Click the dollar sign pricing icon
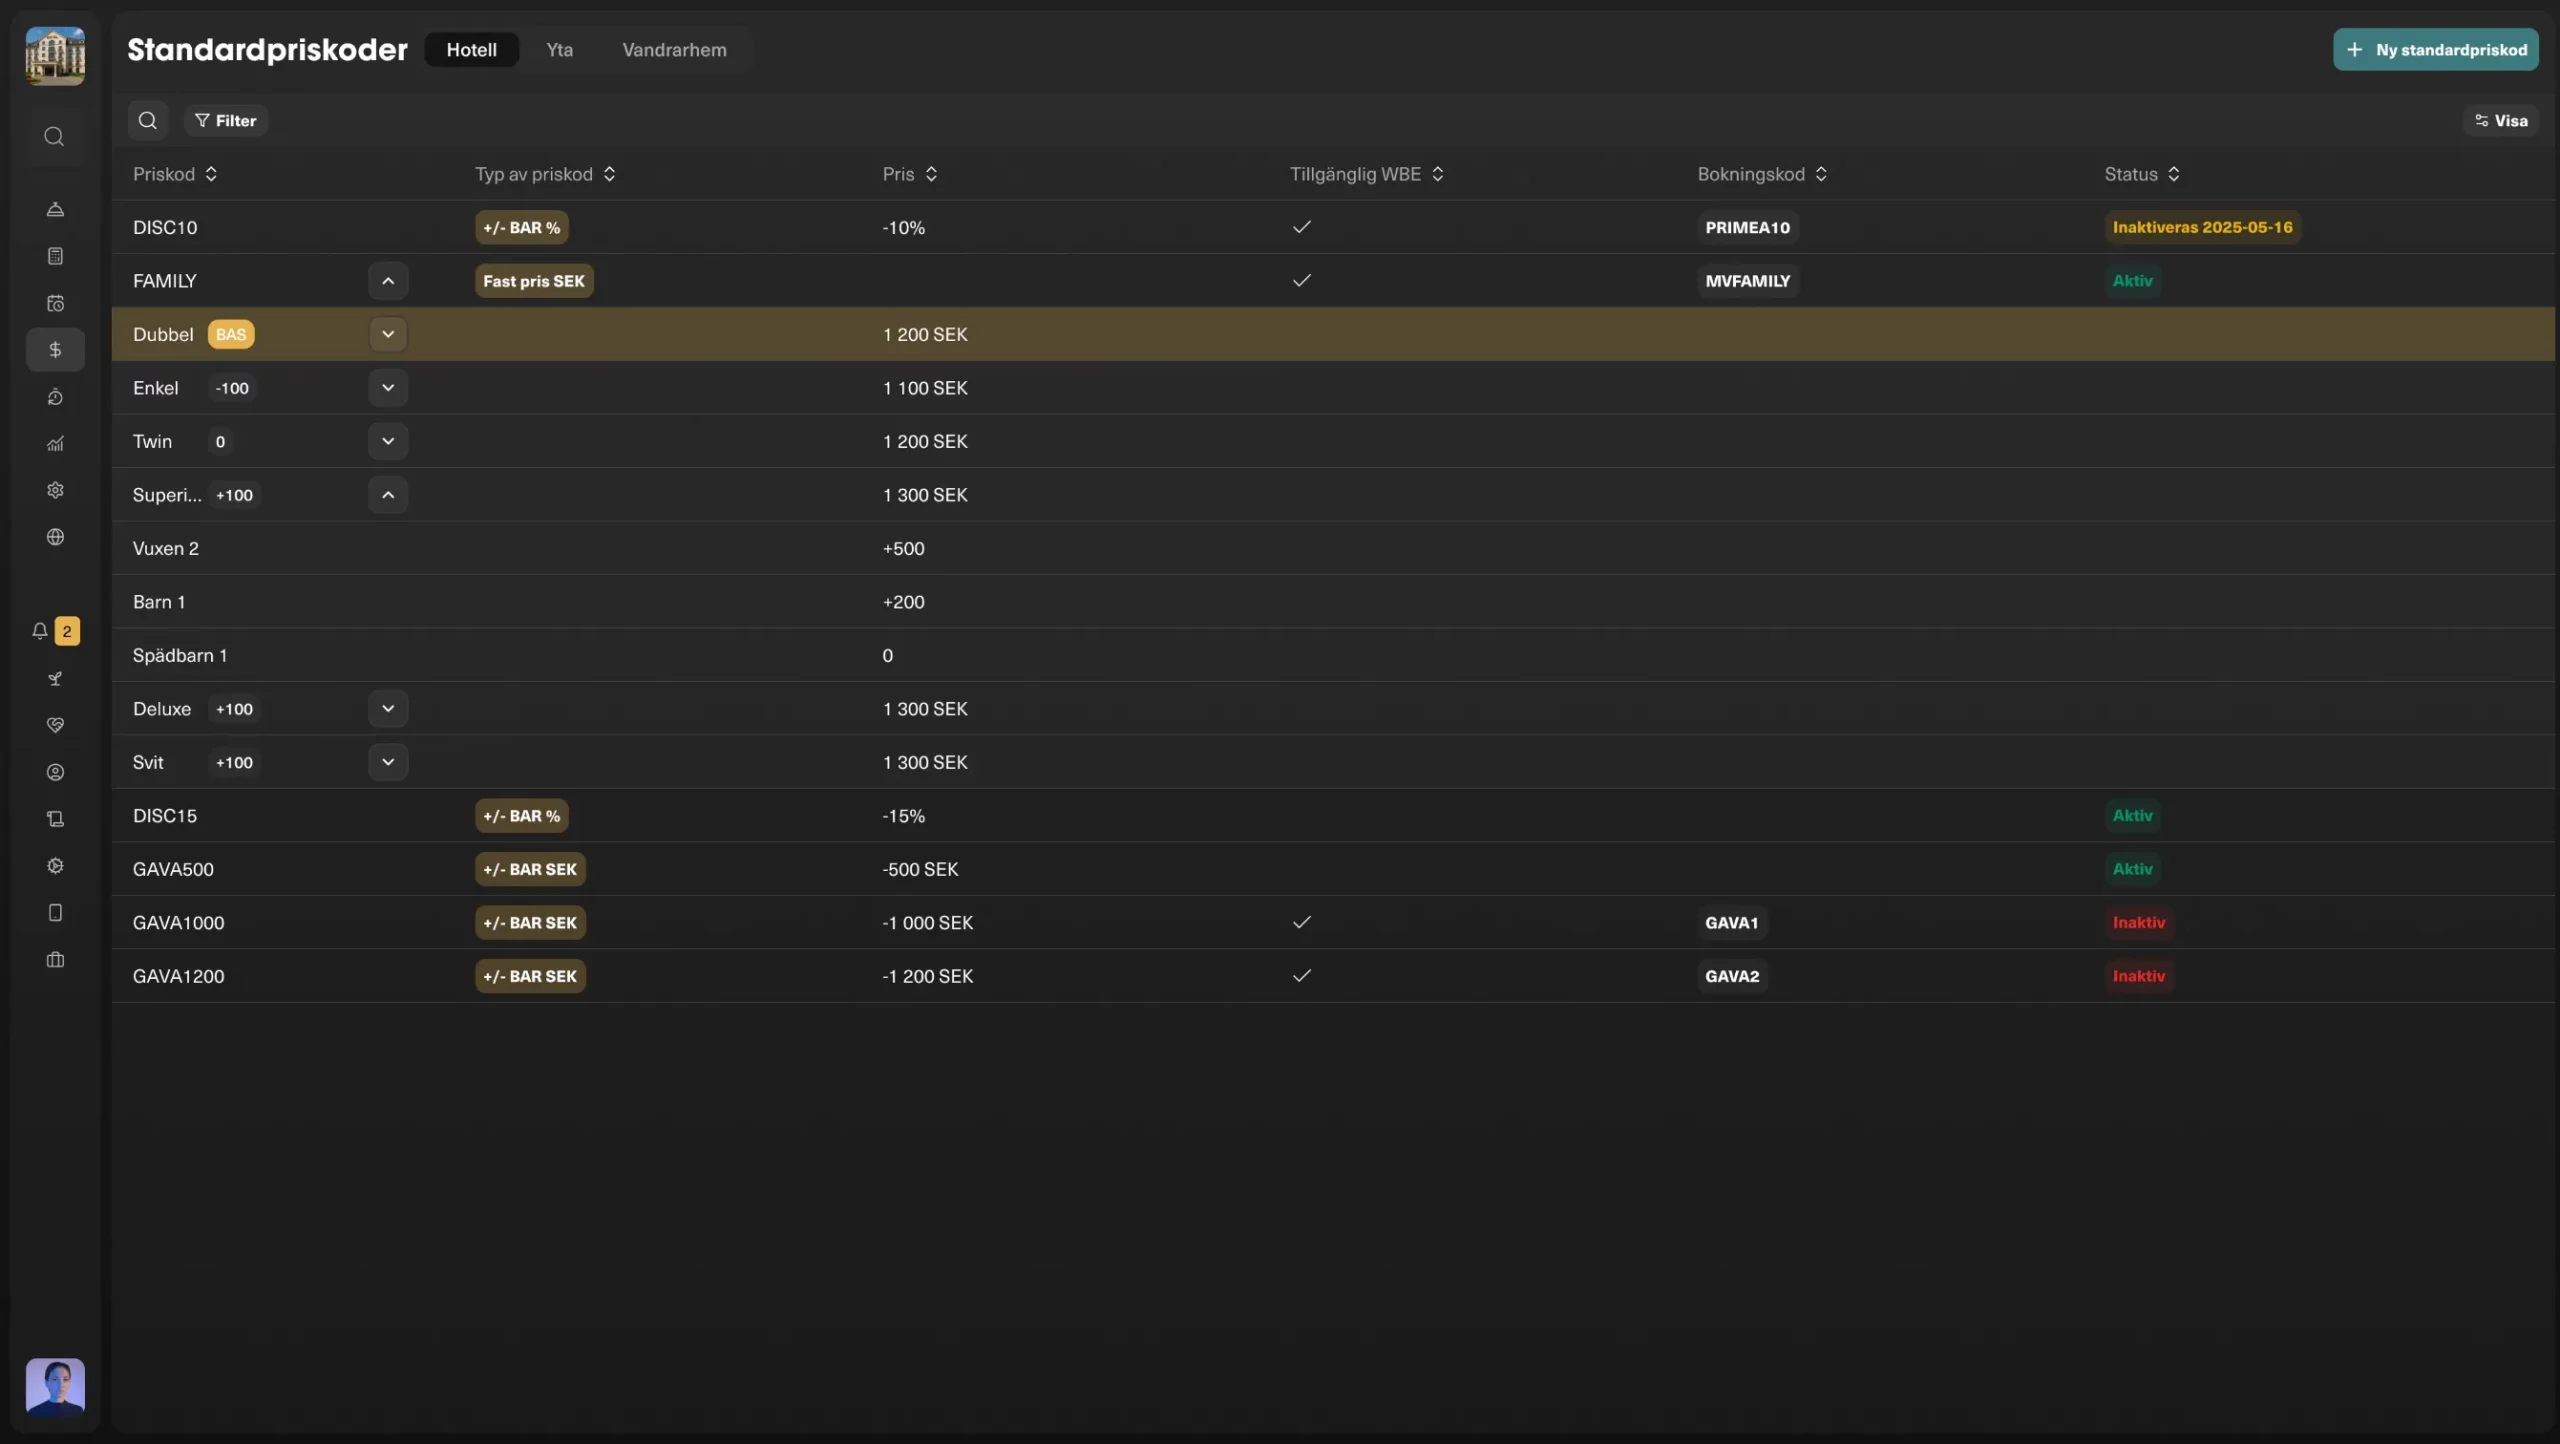Viewport: 2560px width, 1444px height. (x=55, y=350)
